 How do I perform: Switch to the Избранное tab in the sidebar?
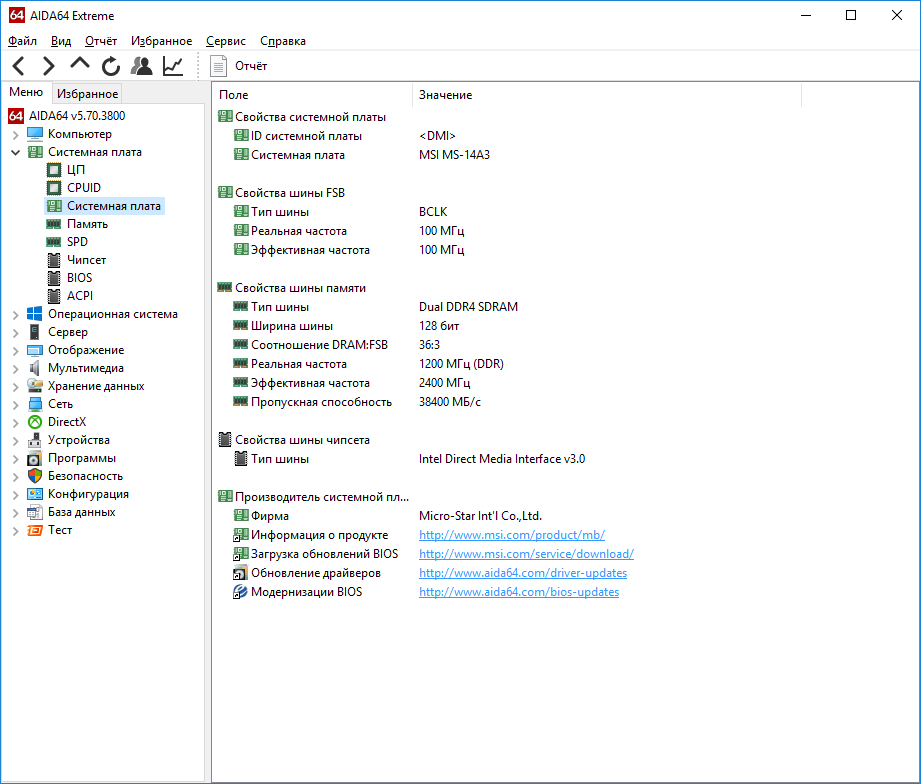tap(88, 94)
